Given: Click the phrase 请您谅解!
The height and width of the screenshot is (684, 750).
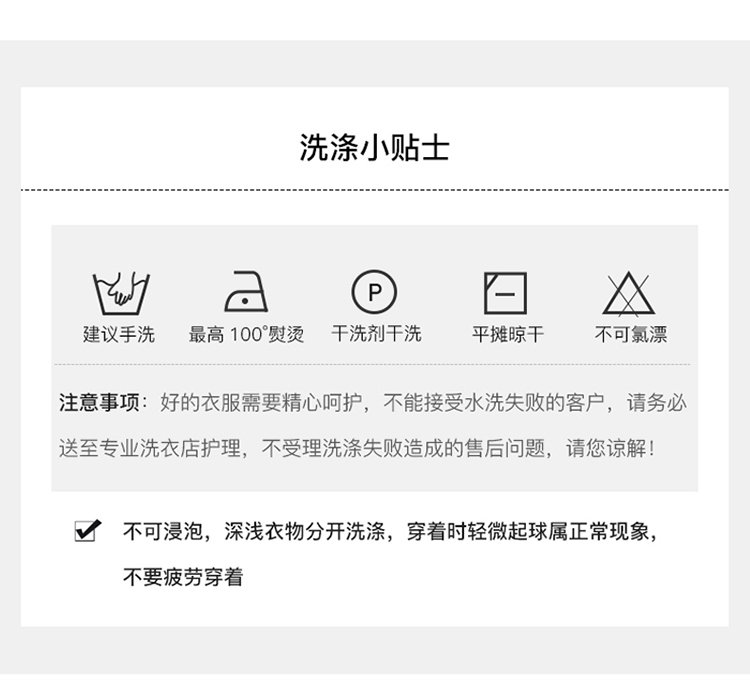Looking at the screenshot, I should click(x=610, y=448).
